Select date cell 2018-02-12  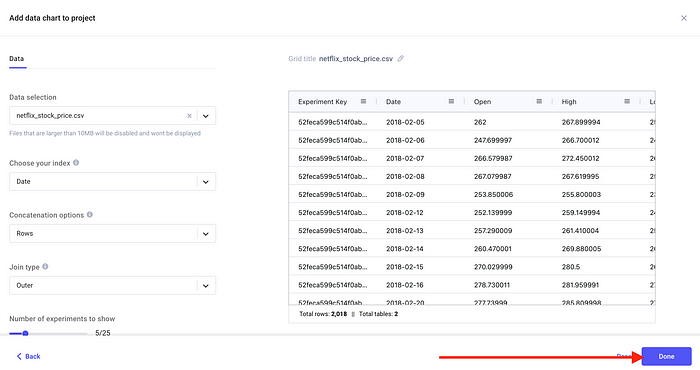(404, 212)
